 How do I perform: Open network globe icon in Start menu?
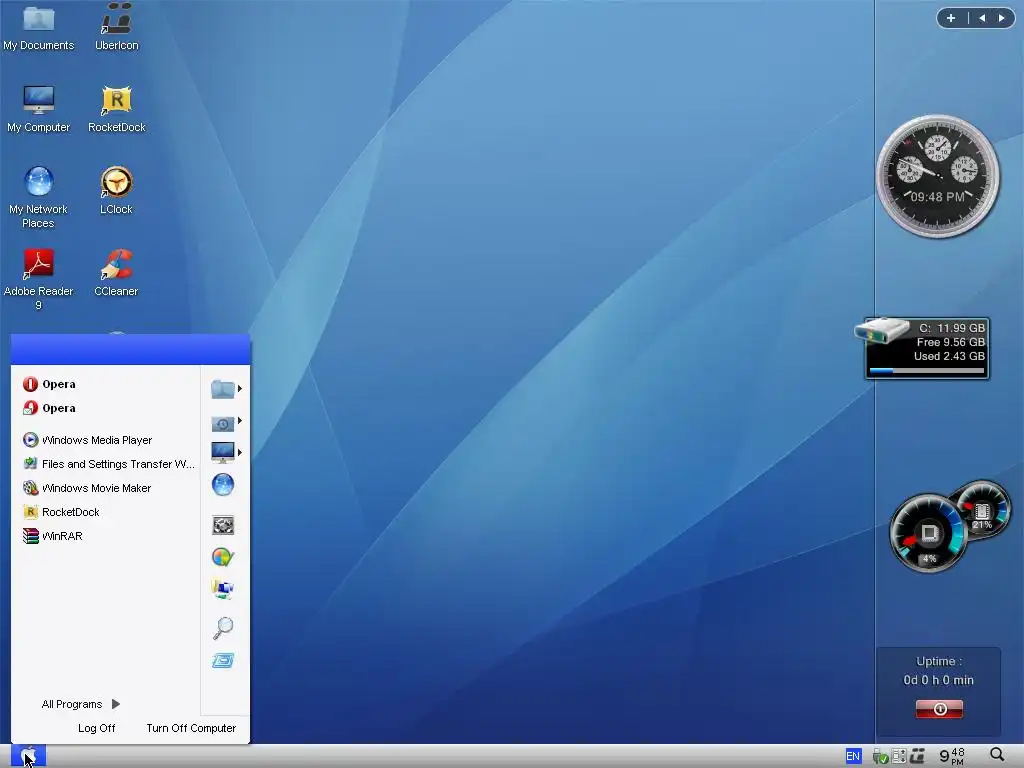223,485
